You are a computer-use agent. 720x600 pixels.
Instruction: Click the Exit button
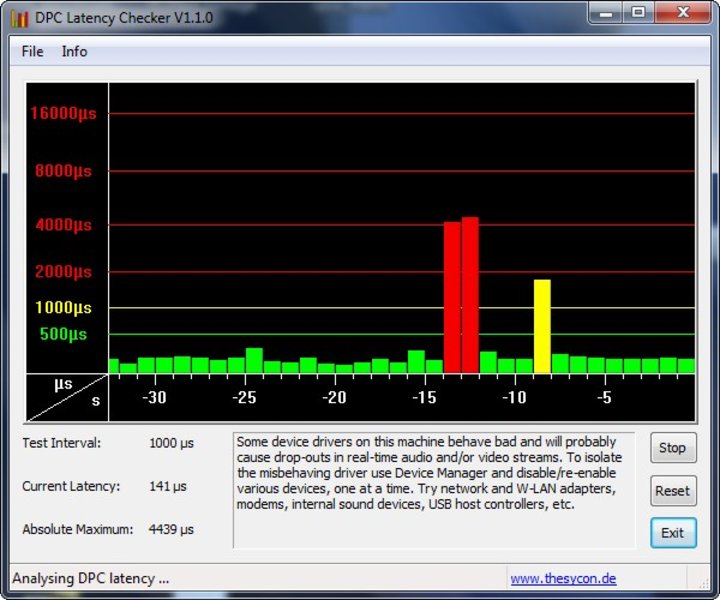pos(673,533)
